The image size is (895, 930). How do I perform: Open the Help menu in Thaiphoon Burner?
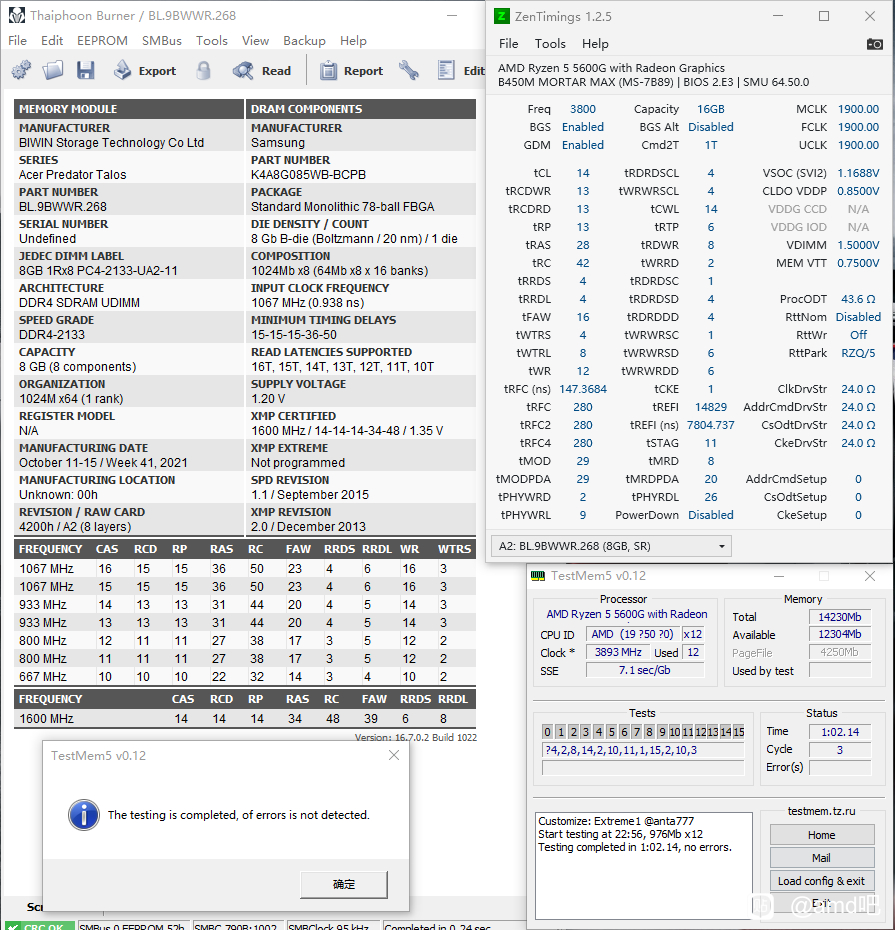(353, 40)
